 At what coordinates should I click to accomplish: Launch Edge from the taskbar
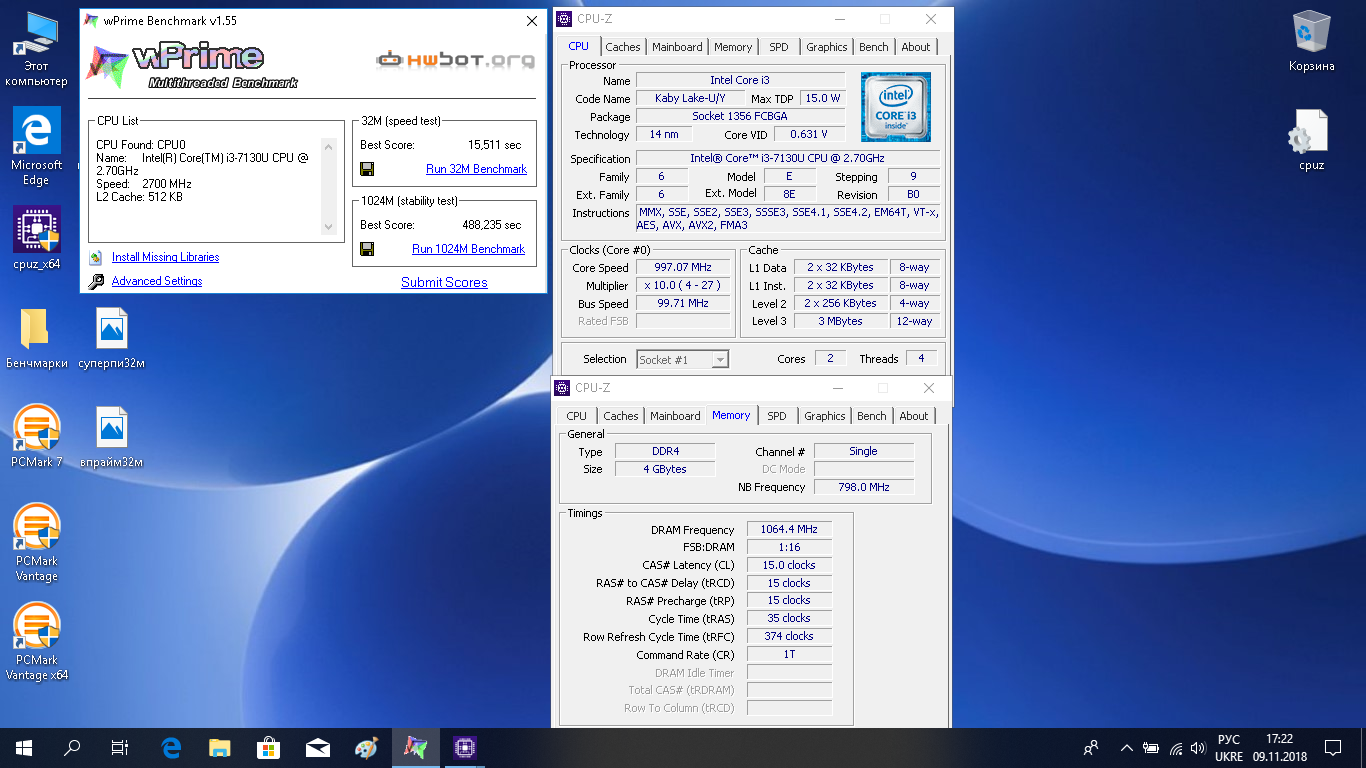(x=171, y=747)
